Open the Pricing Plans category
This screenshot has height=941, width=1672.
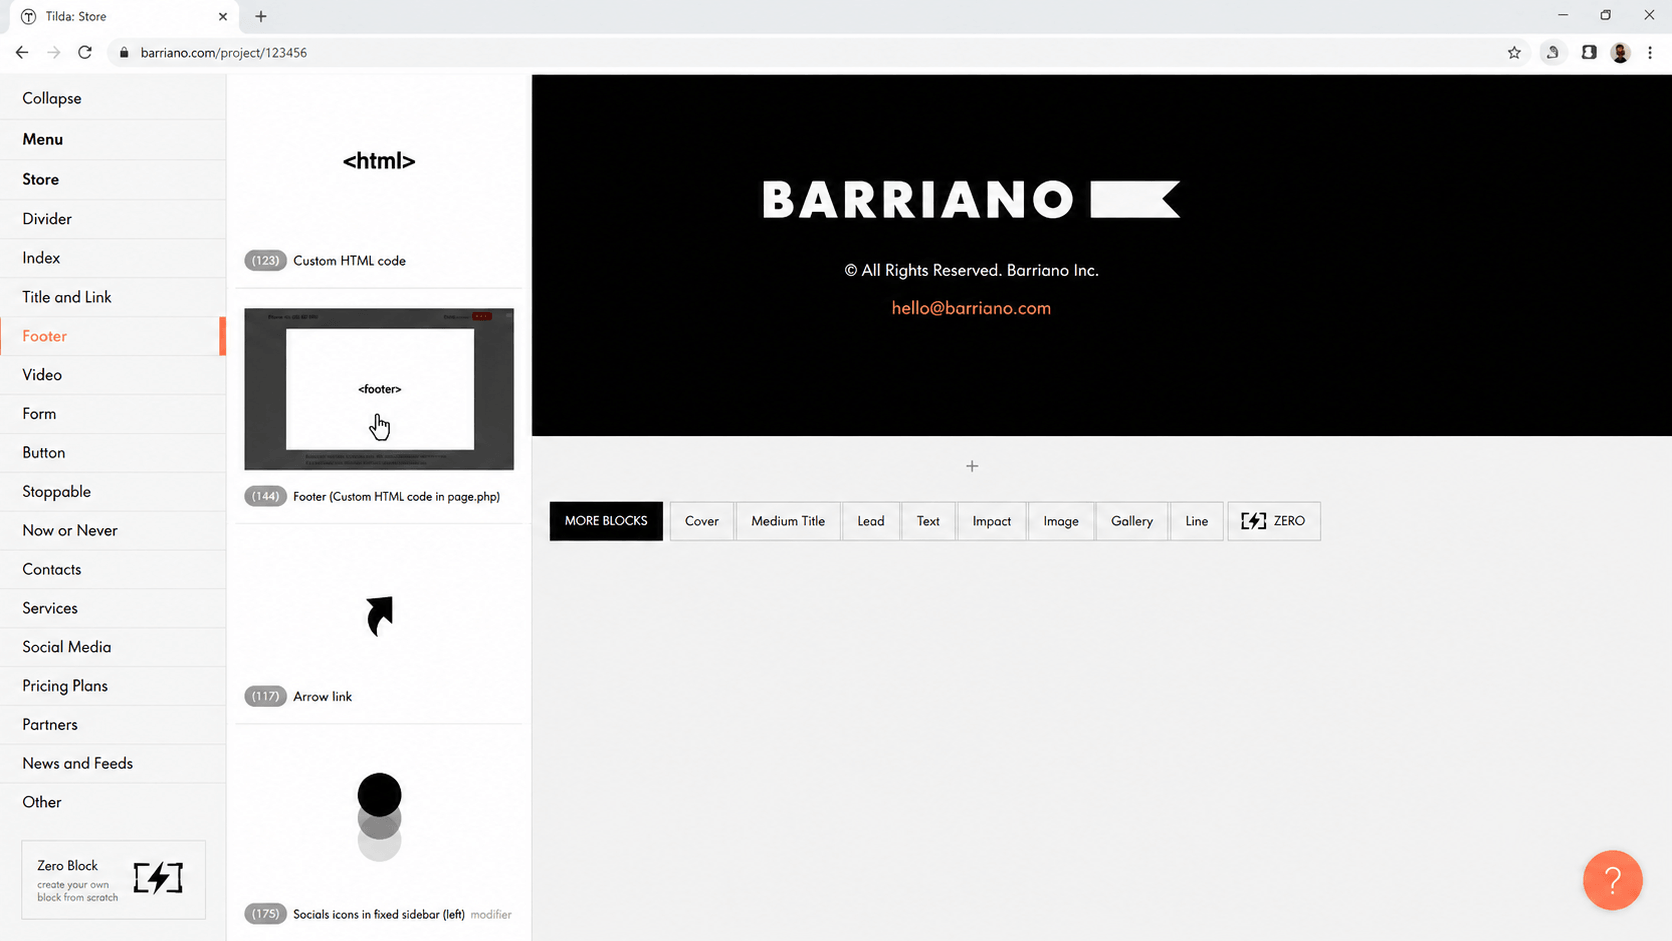point(113,685)
